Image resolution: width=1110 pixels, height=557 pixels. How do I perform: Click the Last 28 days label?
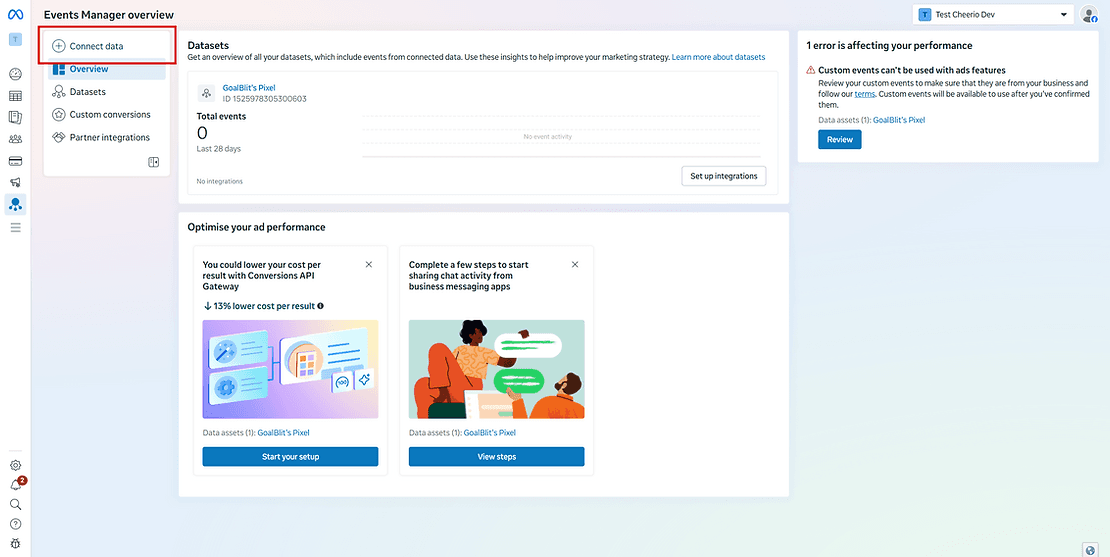(219, 149)
